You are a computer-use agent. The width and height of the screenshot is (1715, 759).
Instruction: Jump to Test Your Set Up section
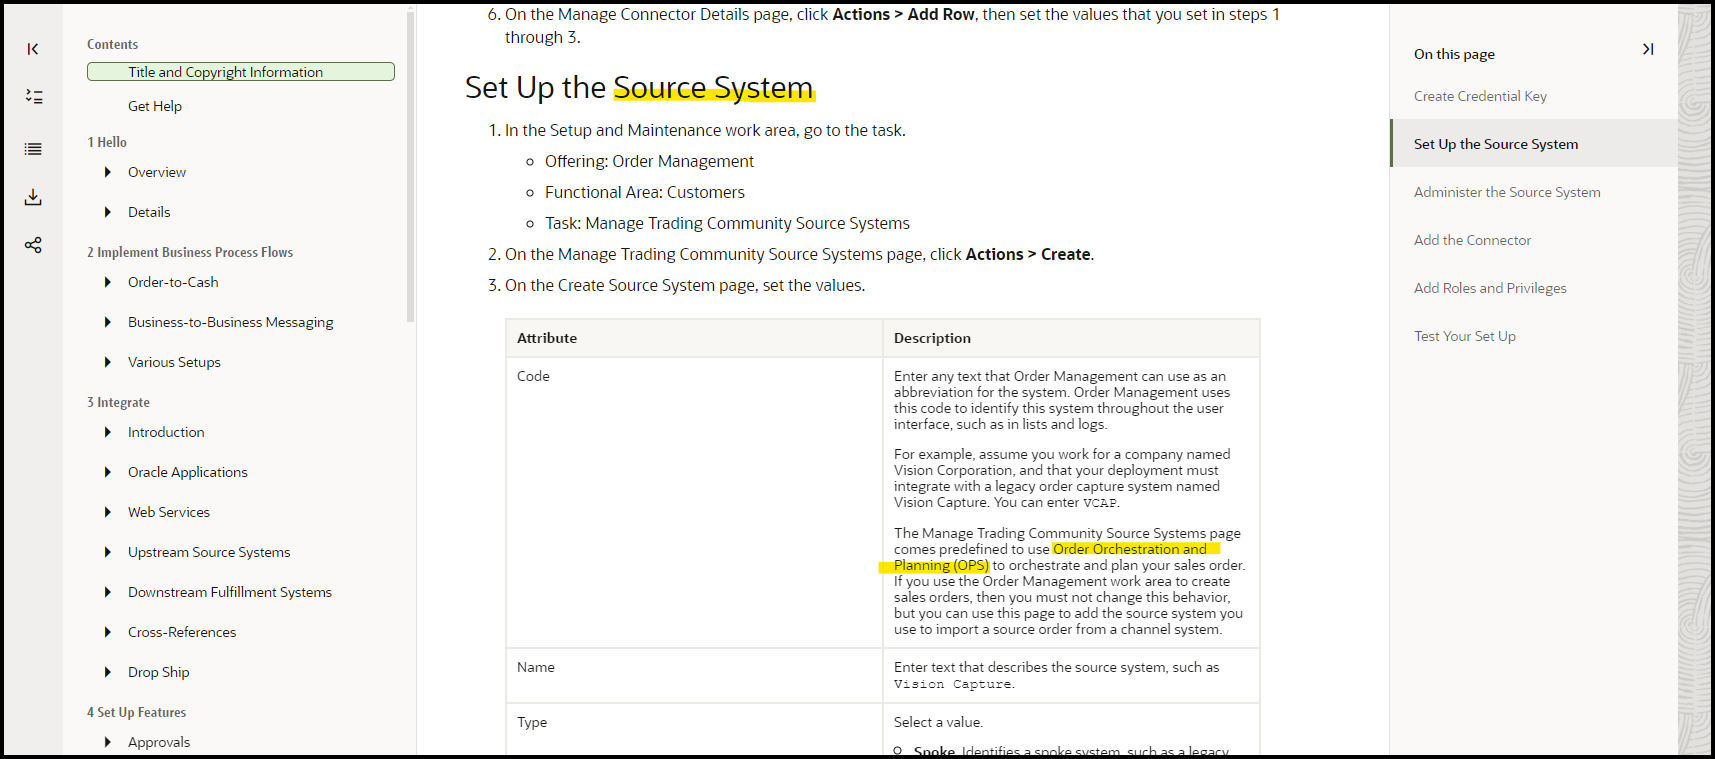[1465, 336]
